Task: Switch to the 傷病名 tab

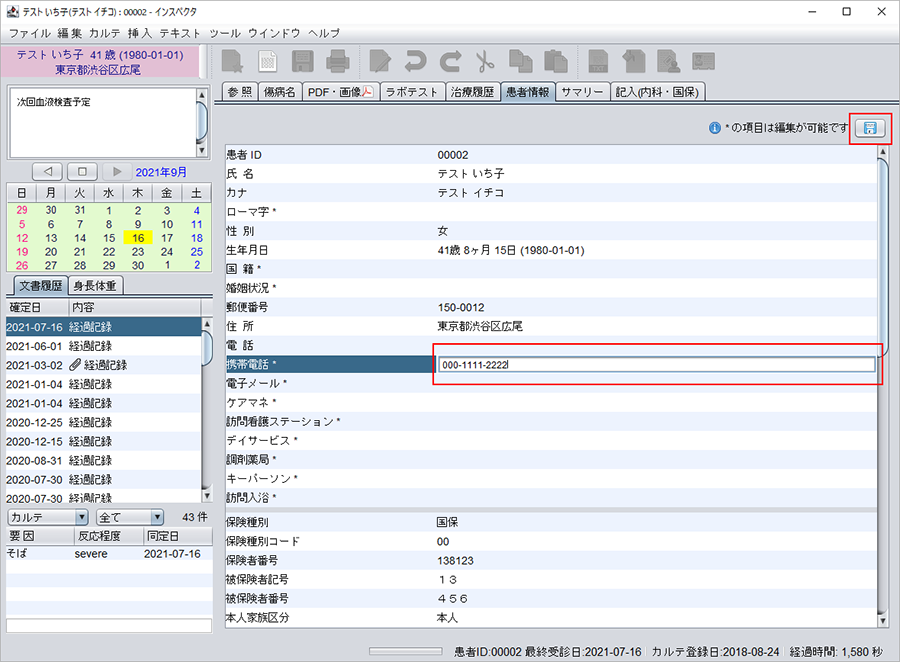Action: (x=279, y=92)
